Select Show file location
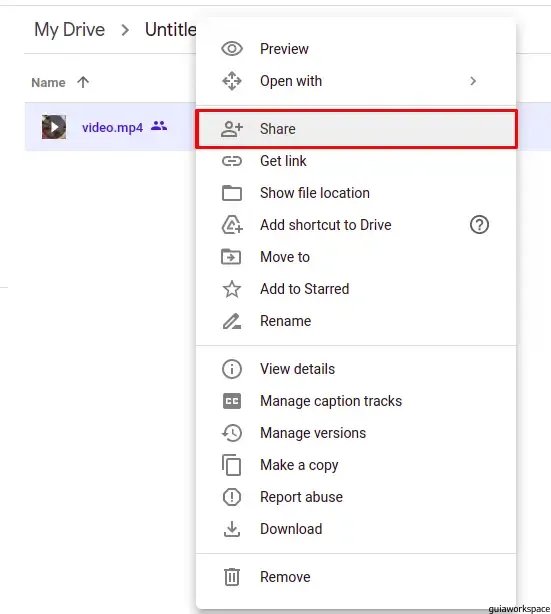The height and width of the screenshot is (614, 551). pos(356,193)
